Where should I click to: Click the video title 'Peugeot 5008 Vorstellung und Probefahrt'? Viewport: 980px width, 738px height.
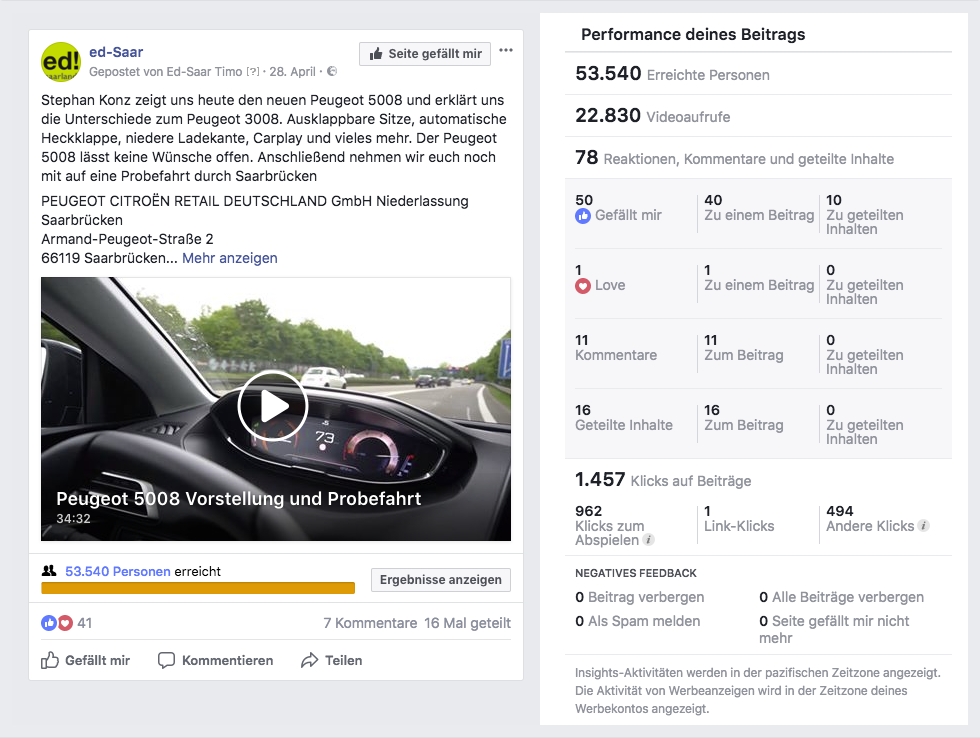point(239,498)
